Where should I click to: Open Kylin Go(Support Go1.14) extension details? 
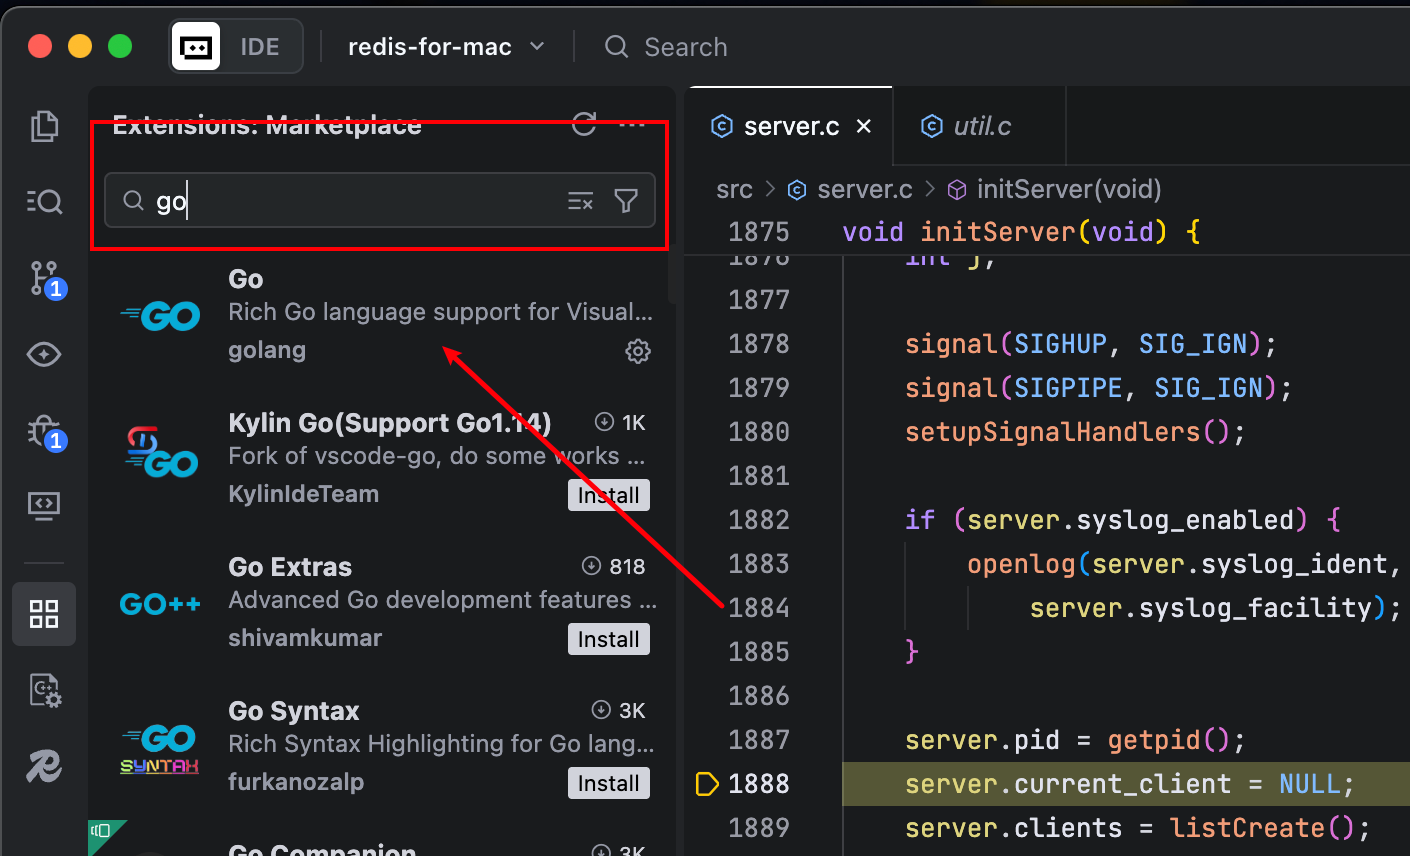pos(389,423)
